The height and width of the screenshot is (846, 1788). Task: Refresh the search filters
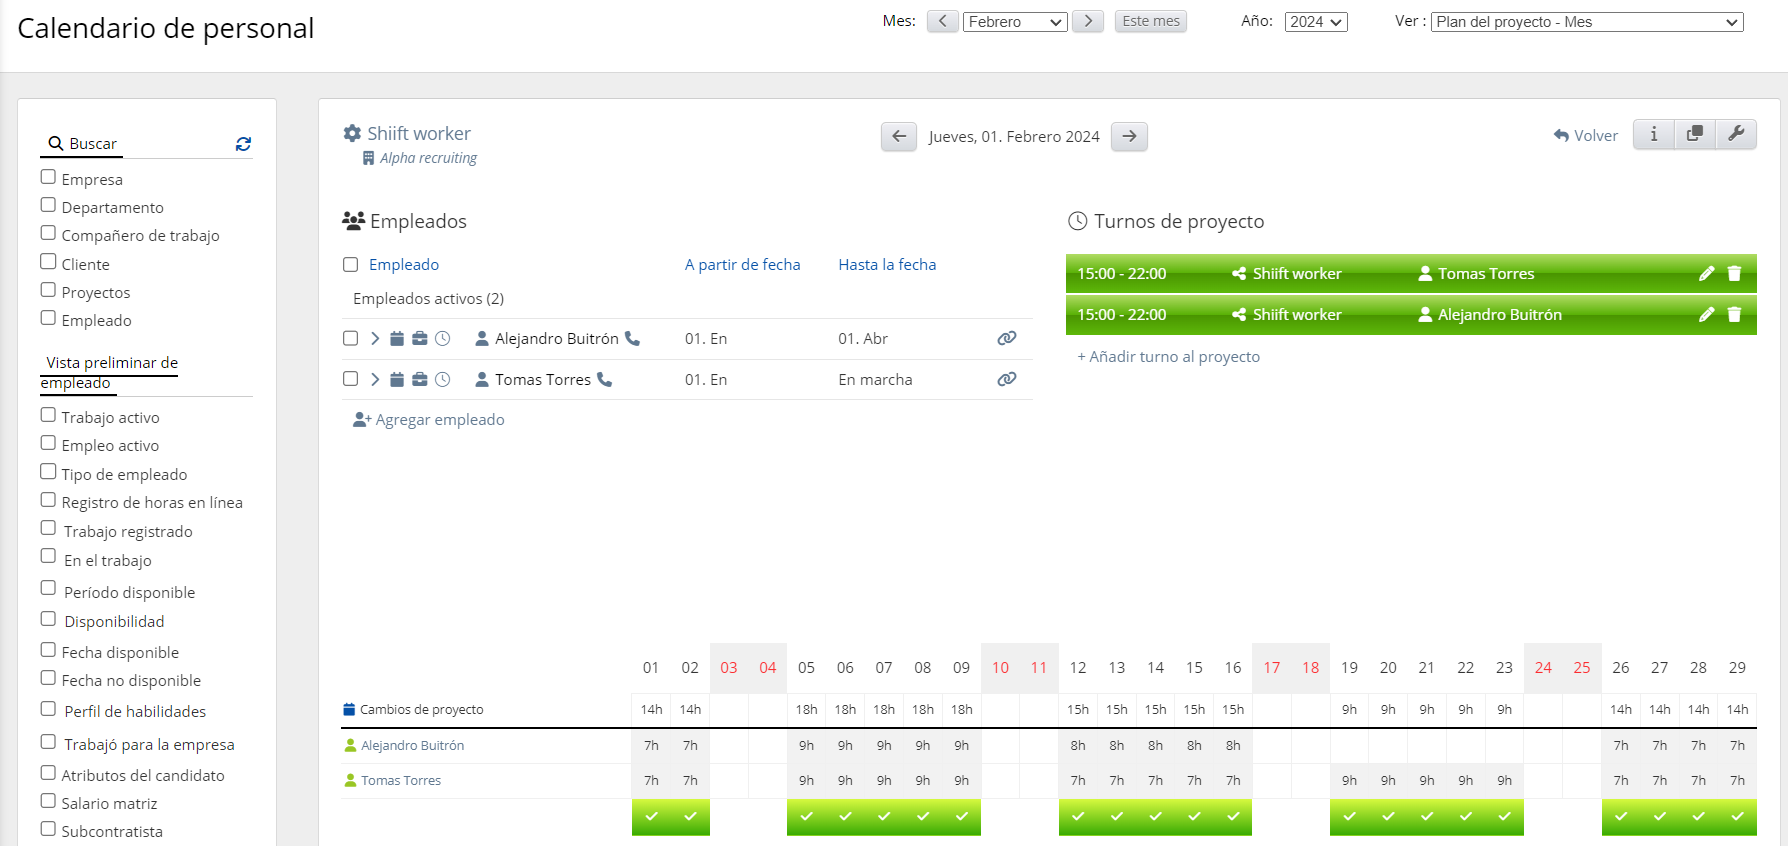243,144
